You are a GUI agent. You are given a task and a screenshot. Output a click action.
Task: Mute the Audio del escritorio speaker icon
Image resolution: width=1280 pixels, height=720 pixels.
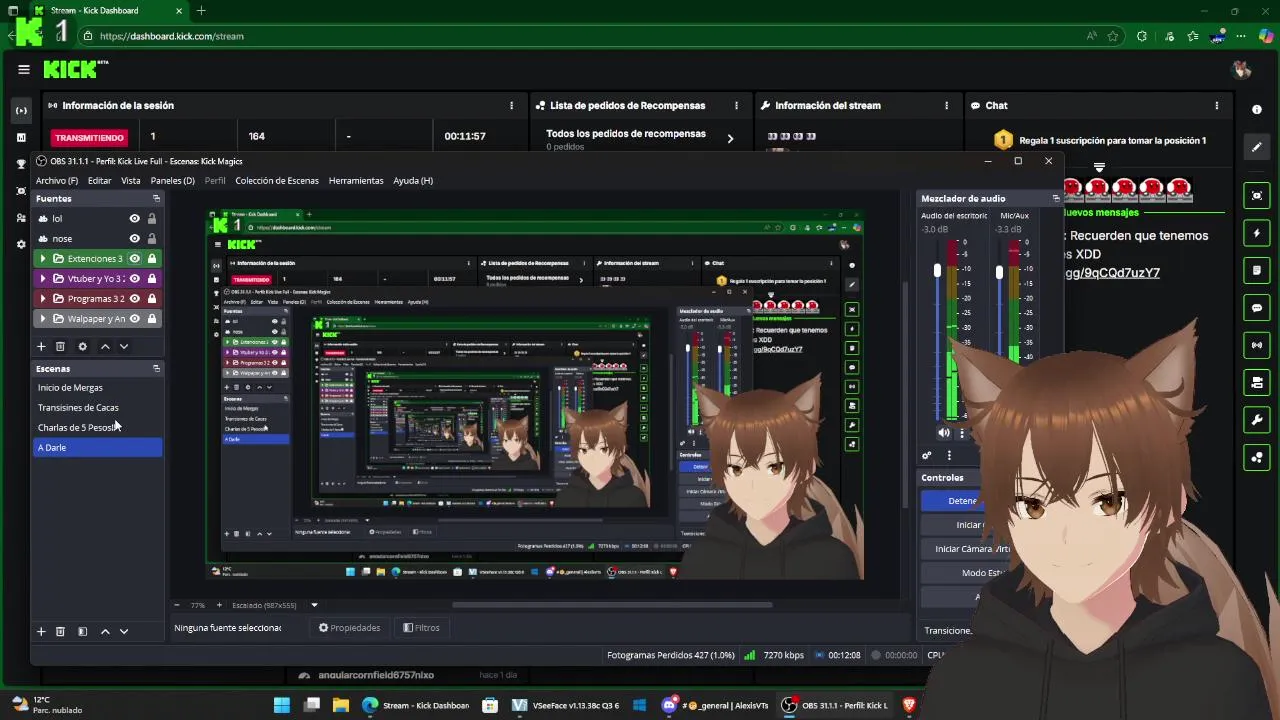pyautogui.click(x=944, y=433)
